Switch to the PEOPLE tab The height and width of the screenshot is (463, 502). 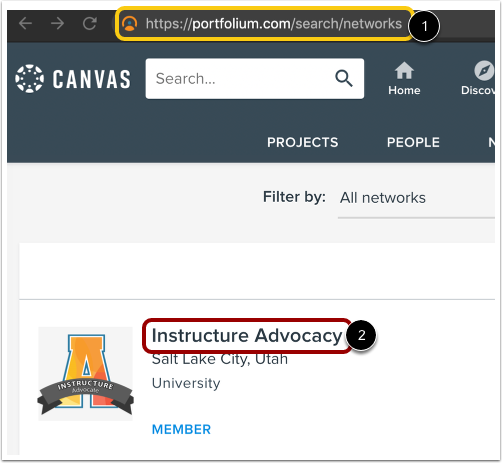413,142
